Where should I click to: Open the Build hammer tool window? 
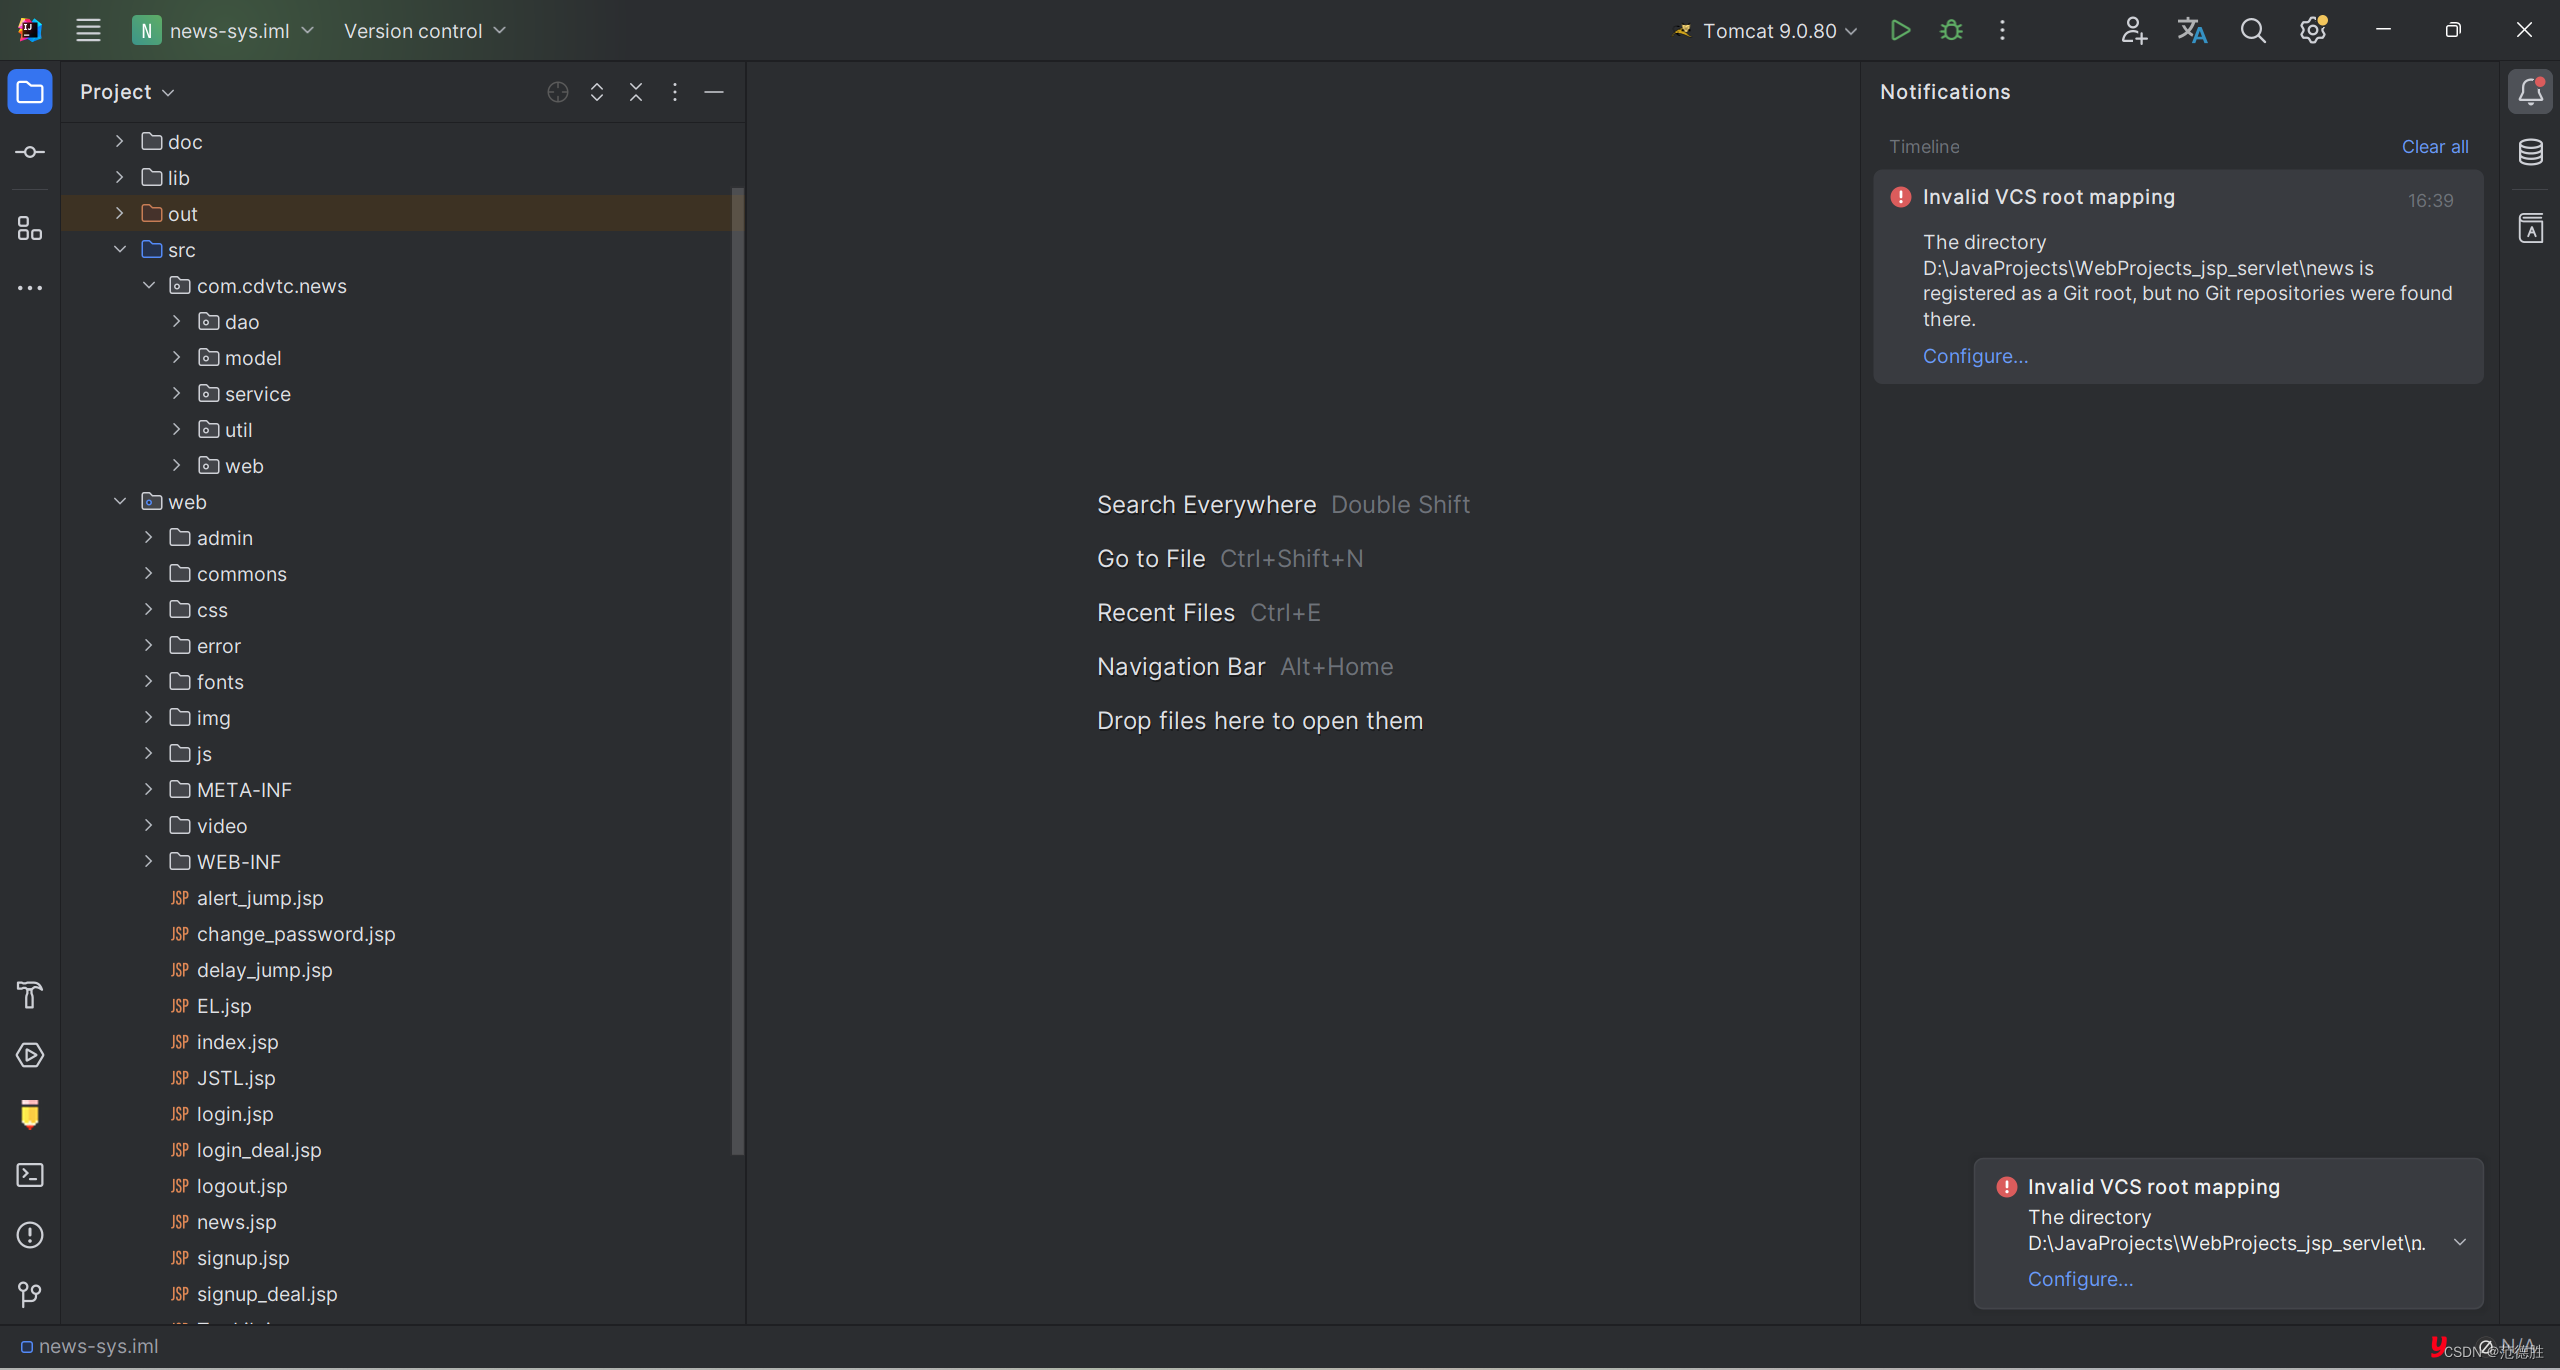click(30, 995)
